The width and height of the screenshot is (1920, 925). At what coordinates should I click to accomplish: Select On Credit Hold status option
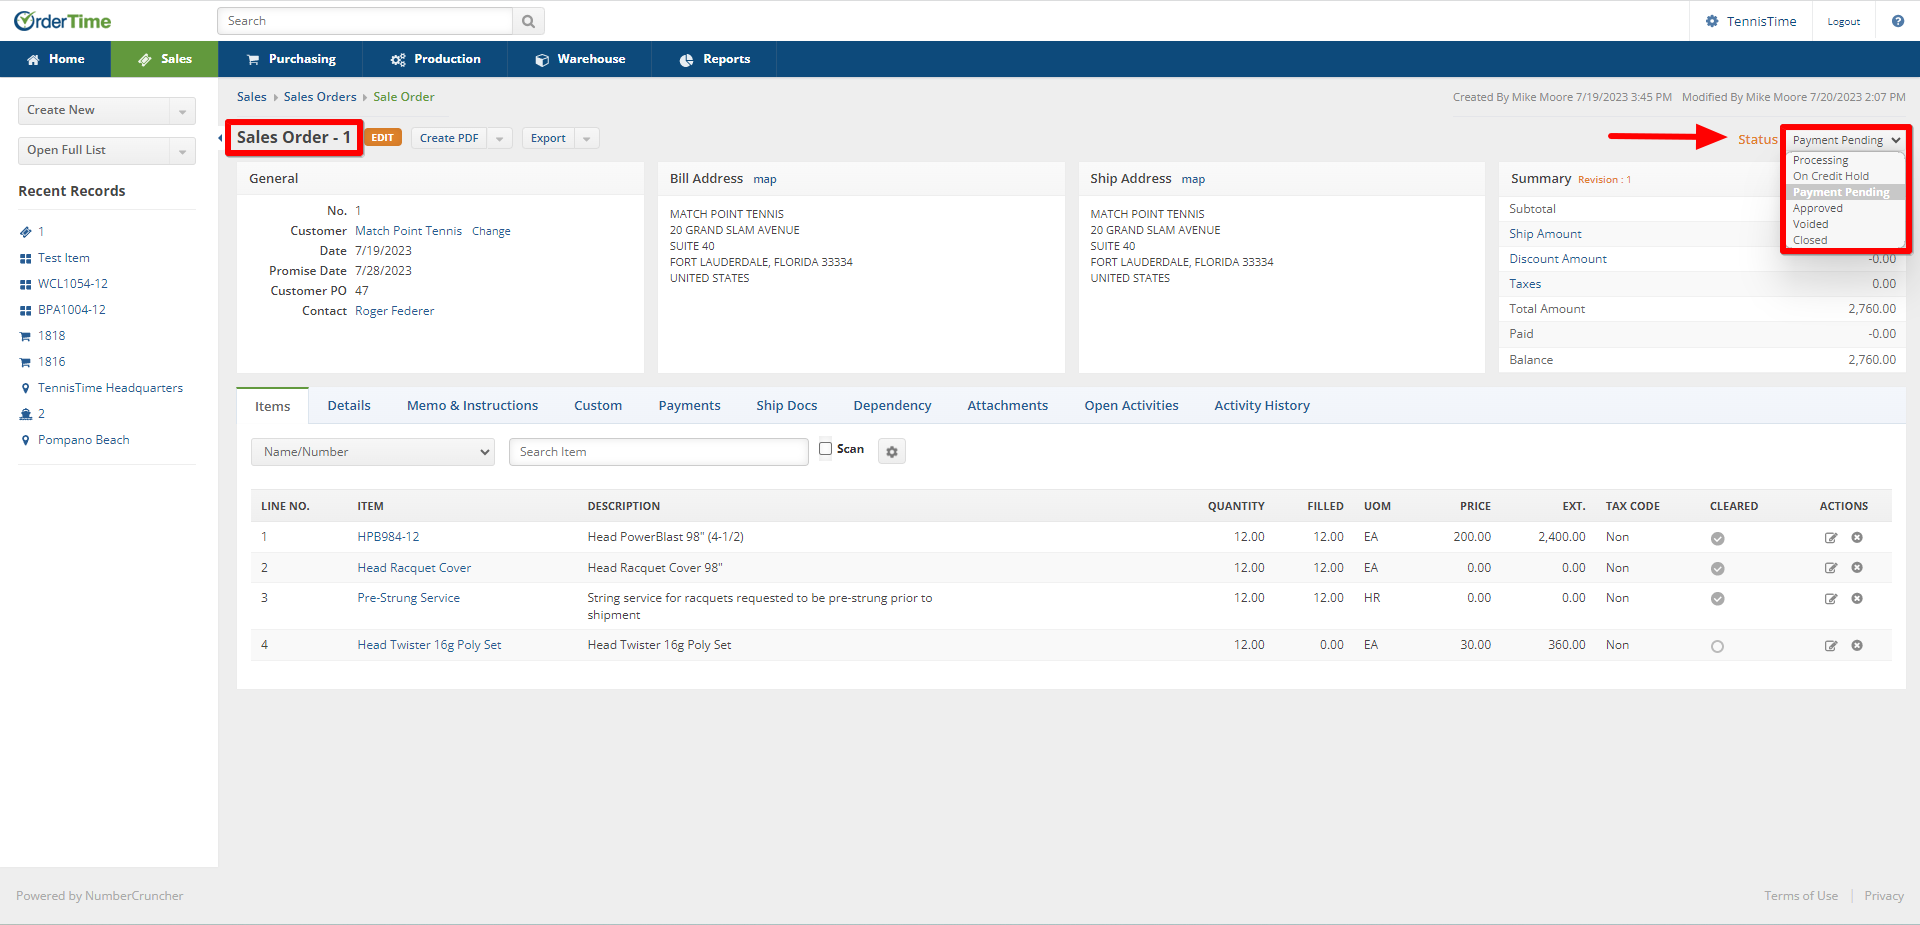1830,176
